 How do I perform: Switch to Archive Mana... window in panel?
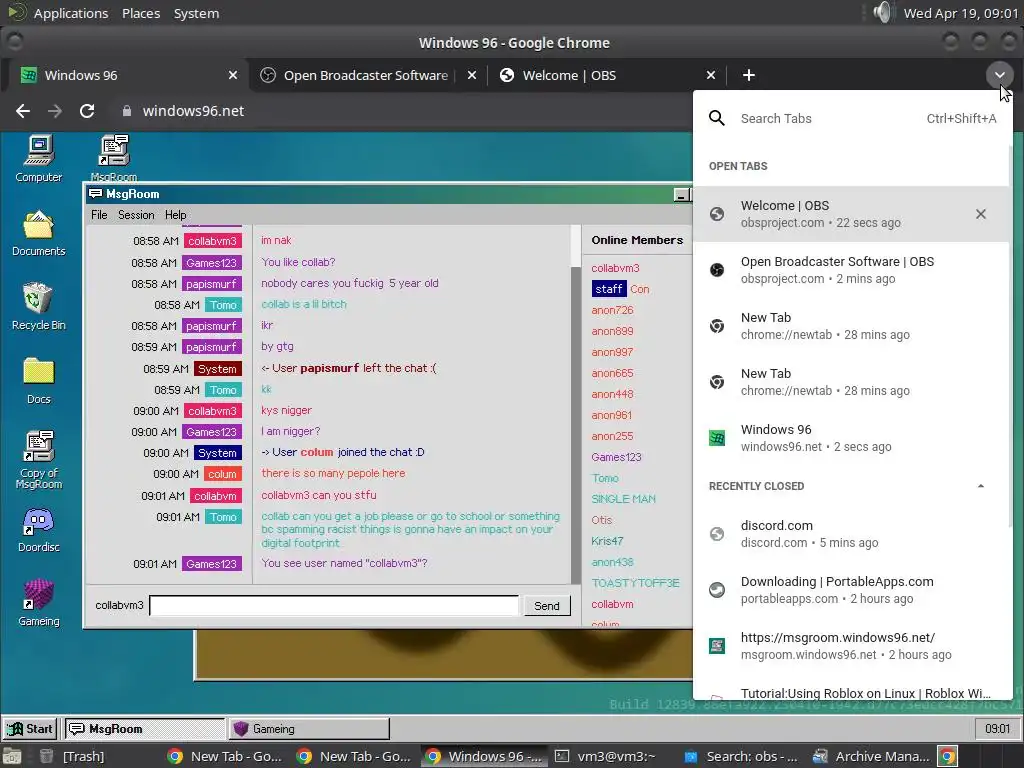pos(872,756)
